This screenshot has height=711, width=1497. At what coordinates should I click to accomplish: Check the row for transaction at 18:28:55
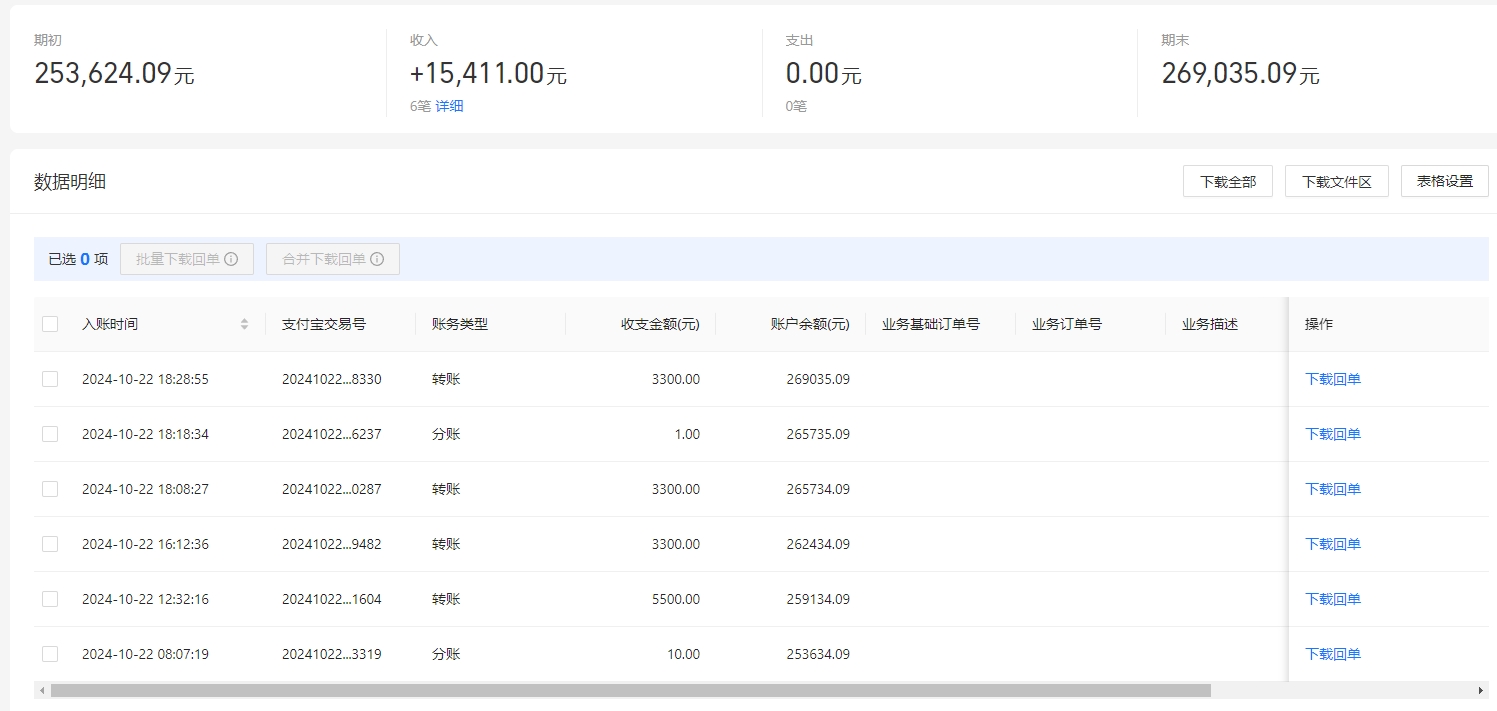(50, 378)
